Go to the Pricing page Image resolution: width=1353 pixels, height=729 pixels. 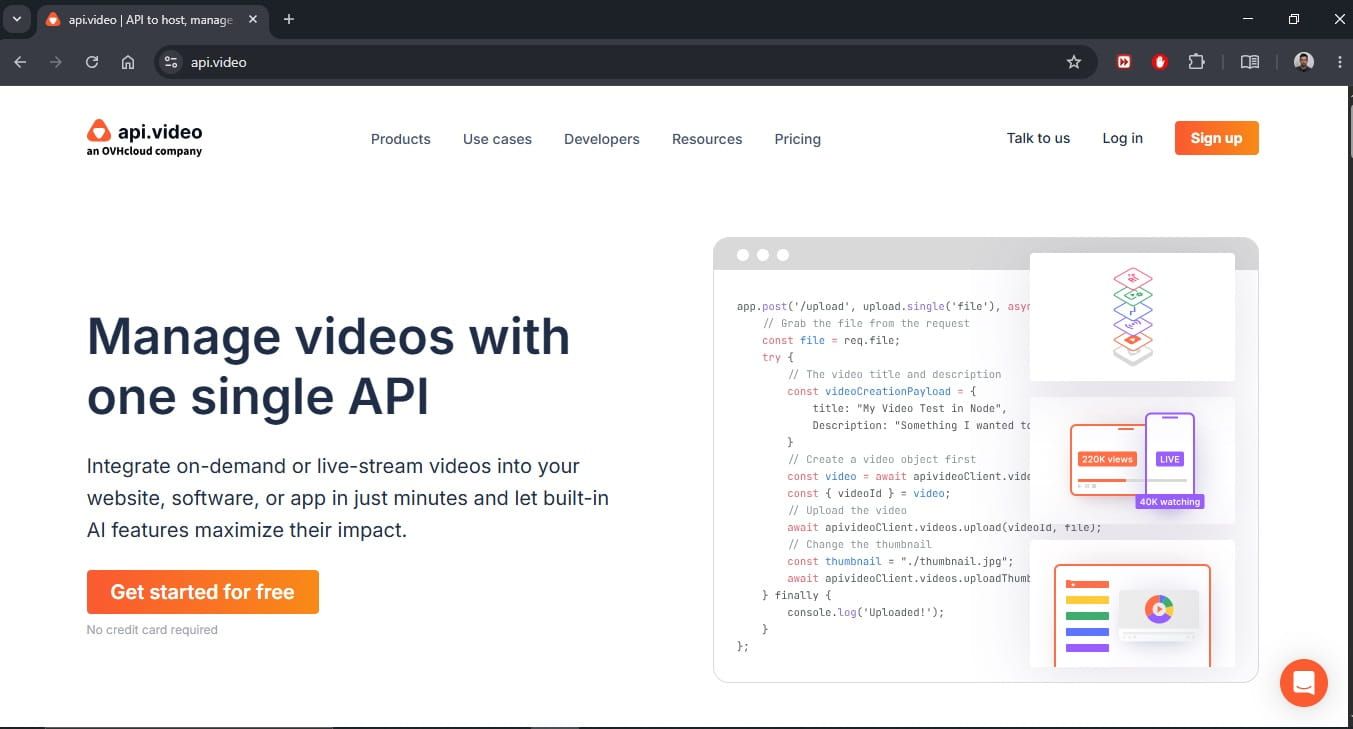(x=797, y=139)
